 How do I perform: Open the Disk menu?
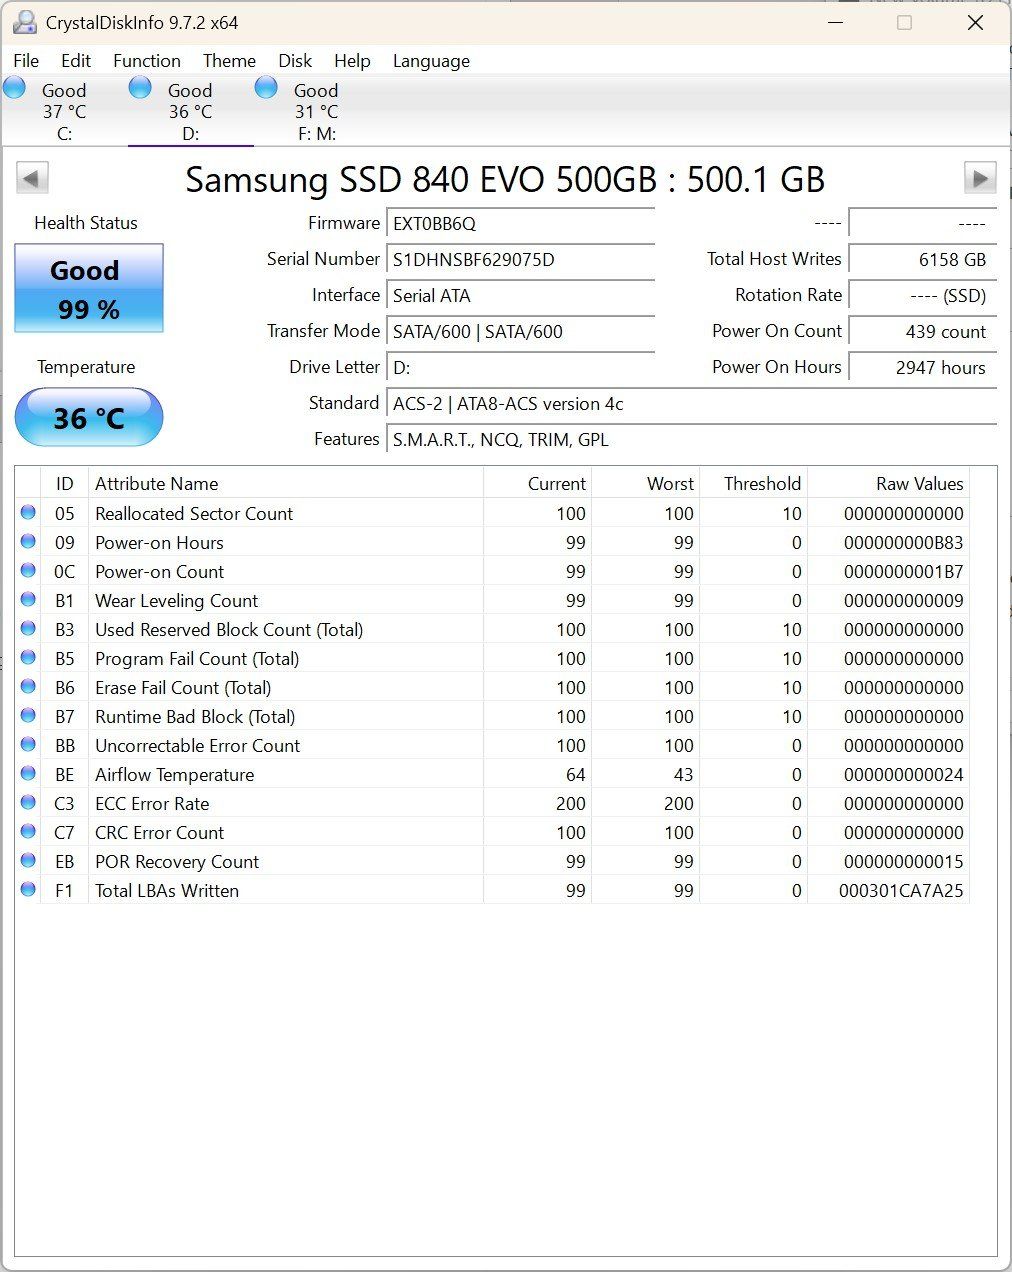click(x=295, y=61)
